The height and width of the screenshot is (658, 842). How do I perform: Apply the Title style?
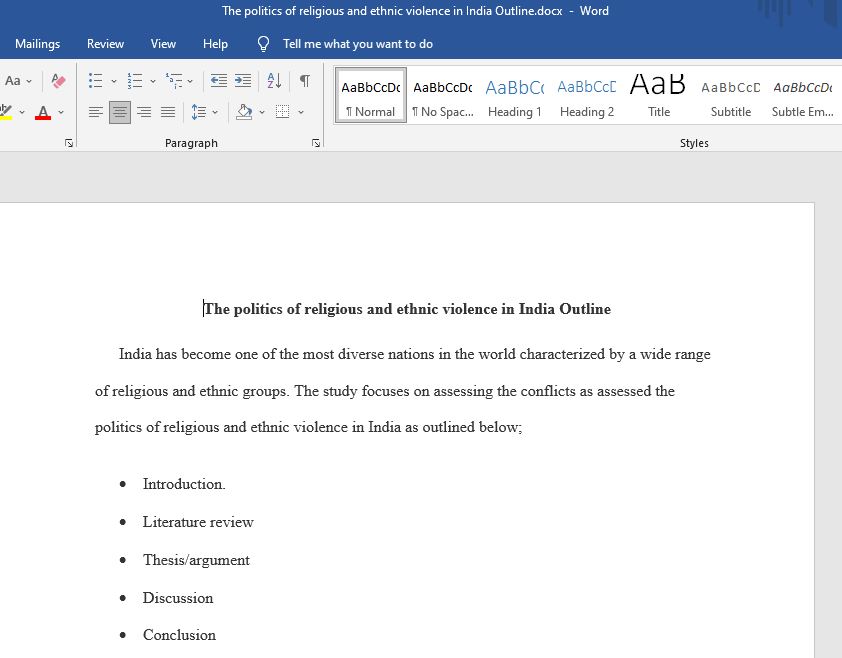click(x=658, y=96)
